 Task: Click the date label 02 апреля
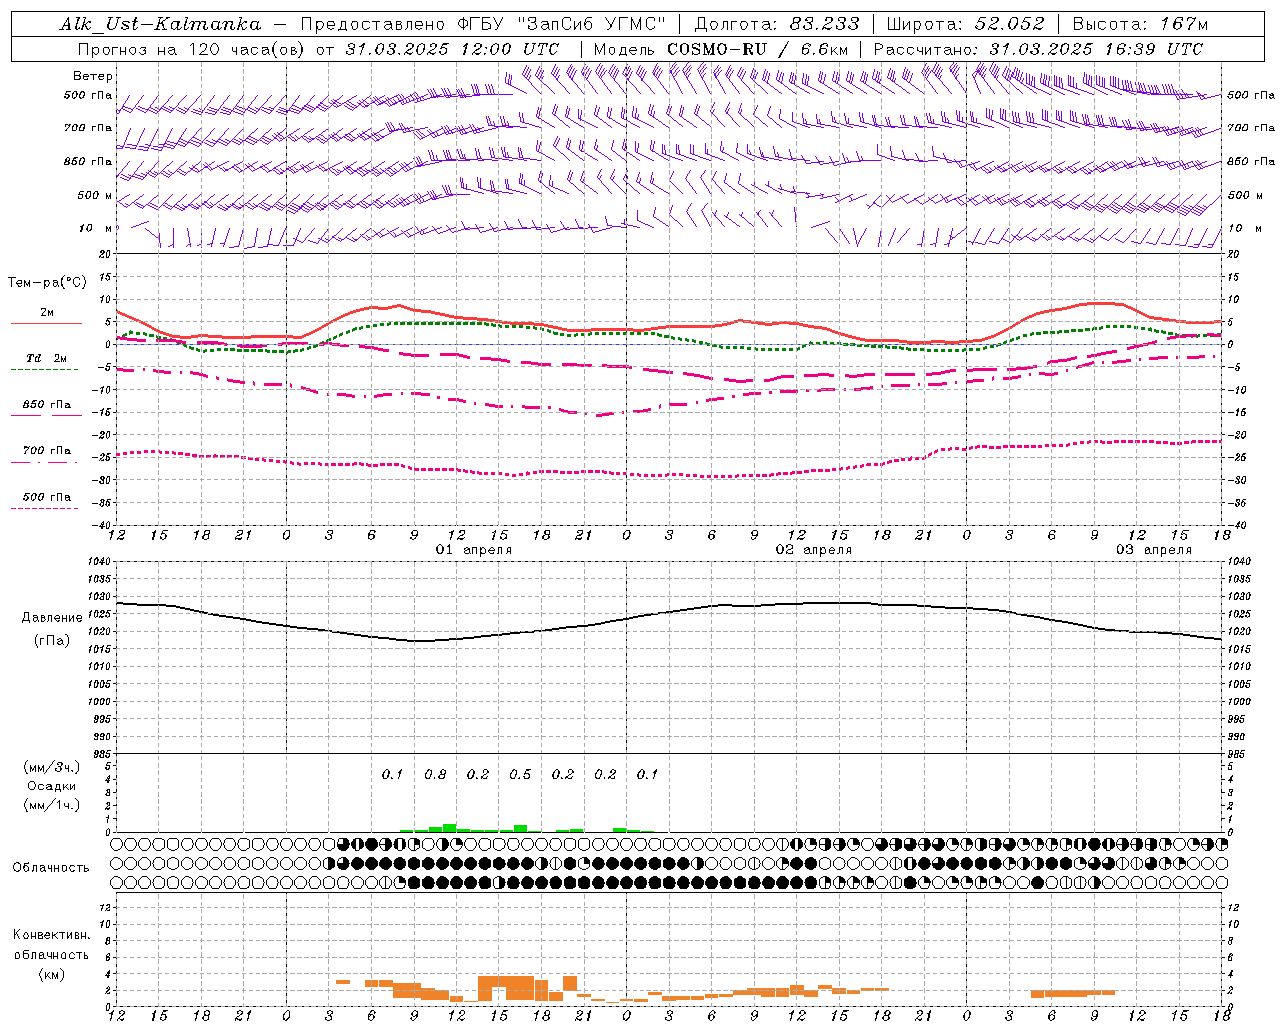(x=814, y=550)
